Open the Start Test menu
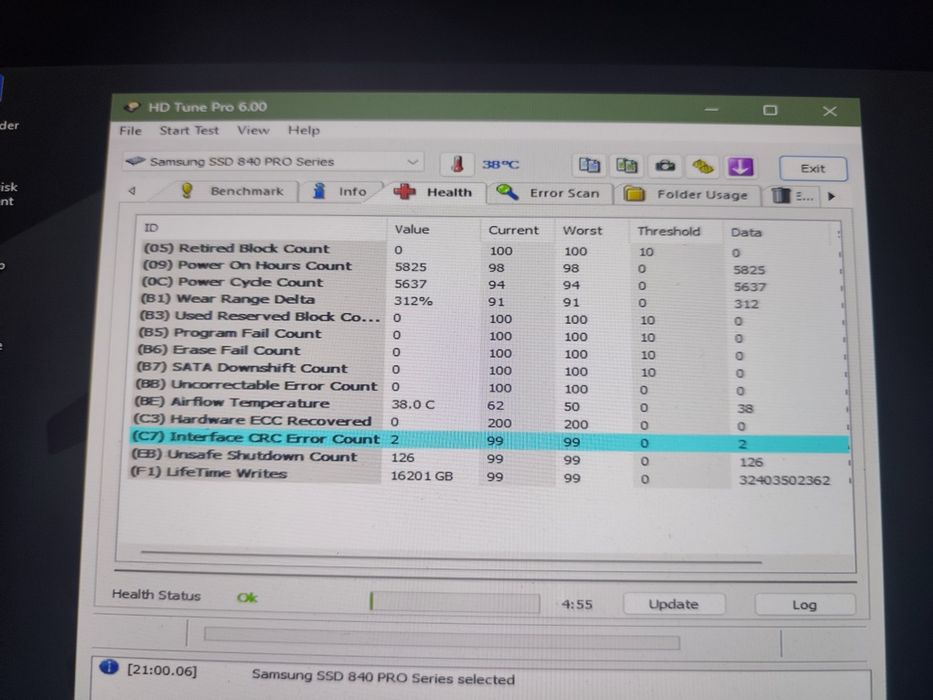The height and width of the screenshot is (700, 933). coord(189,130)
